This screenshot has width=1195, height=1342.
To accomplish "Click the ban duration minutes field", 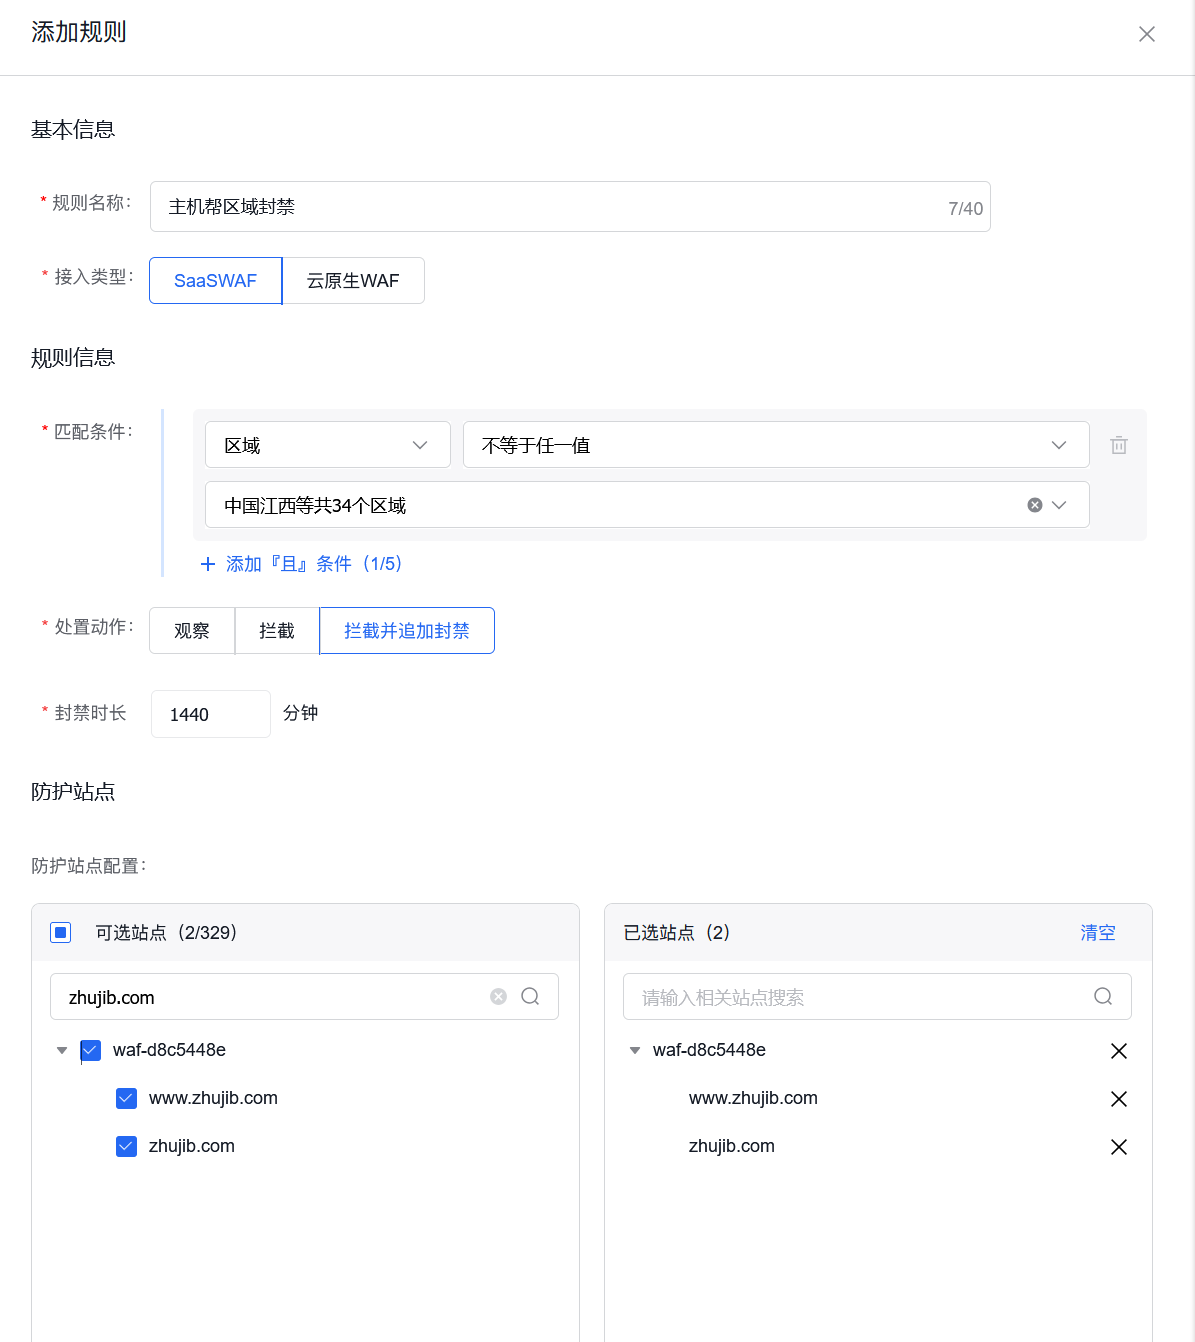I will coord(210,714).
